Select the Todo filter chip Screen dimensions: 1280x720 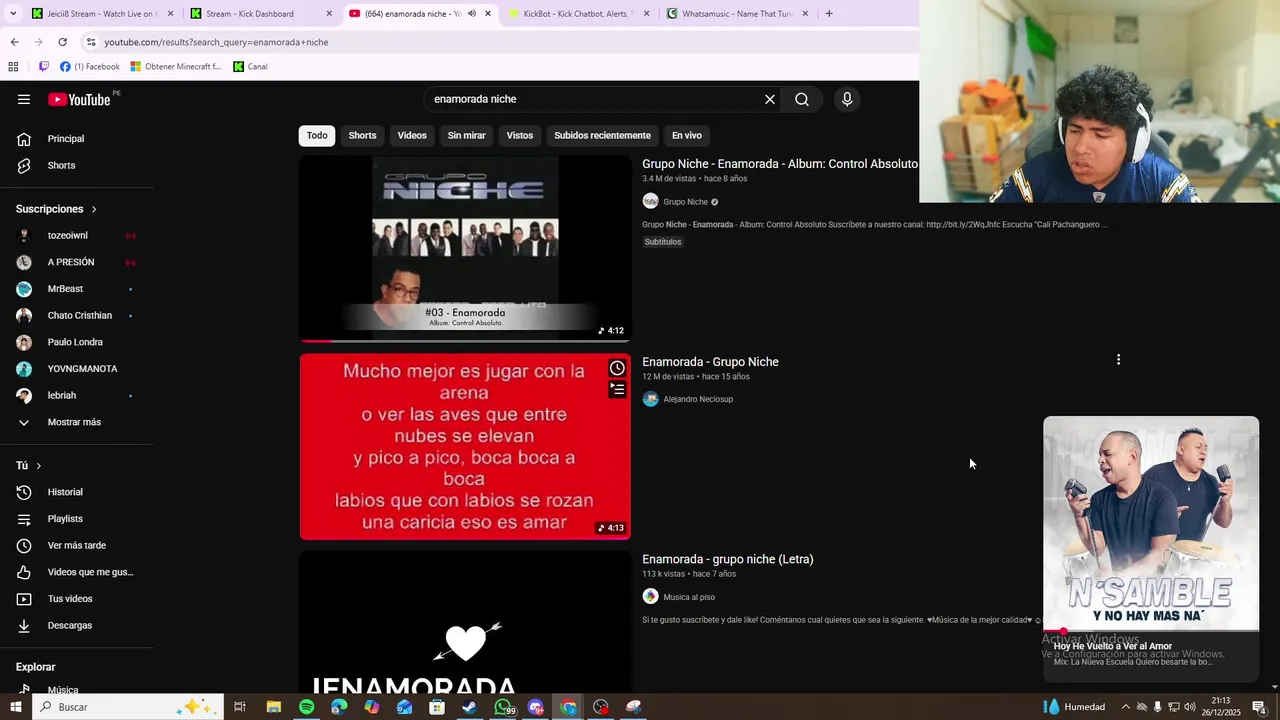coord(317,135)
